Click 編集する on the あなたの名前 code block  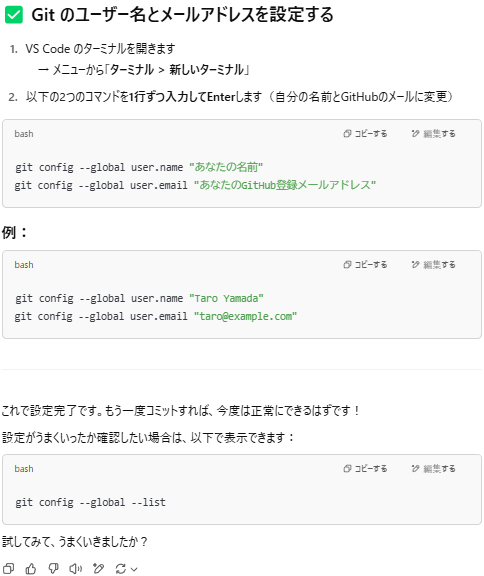coord(433,134)
